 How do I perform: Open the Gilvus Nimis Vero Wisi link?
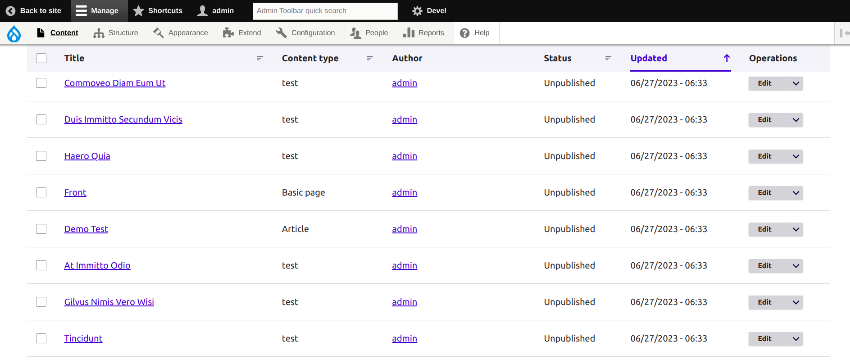109,302
